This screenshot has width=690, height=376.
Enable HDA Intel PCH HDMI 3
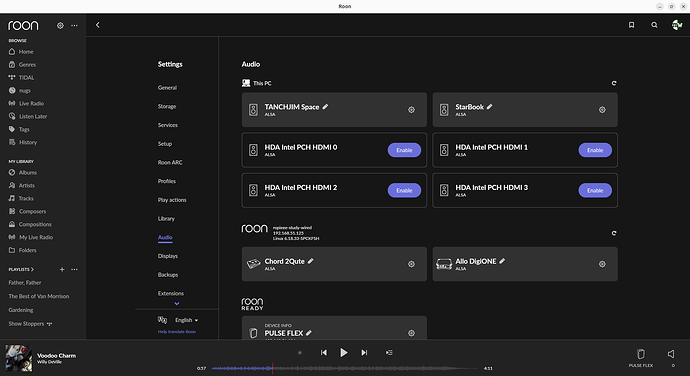(x=595, y=191)
